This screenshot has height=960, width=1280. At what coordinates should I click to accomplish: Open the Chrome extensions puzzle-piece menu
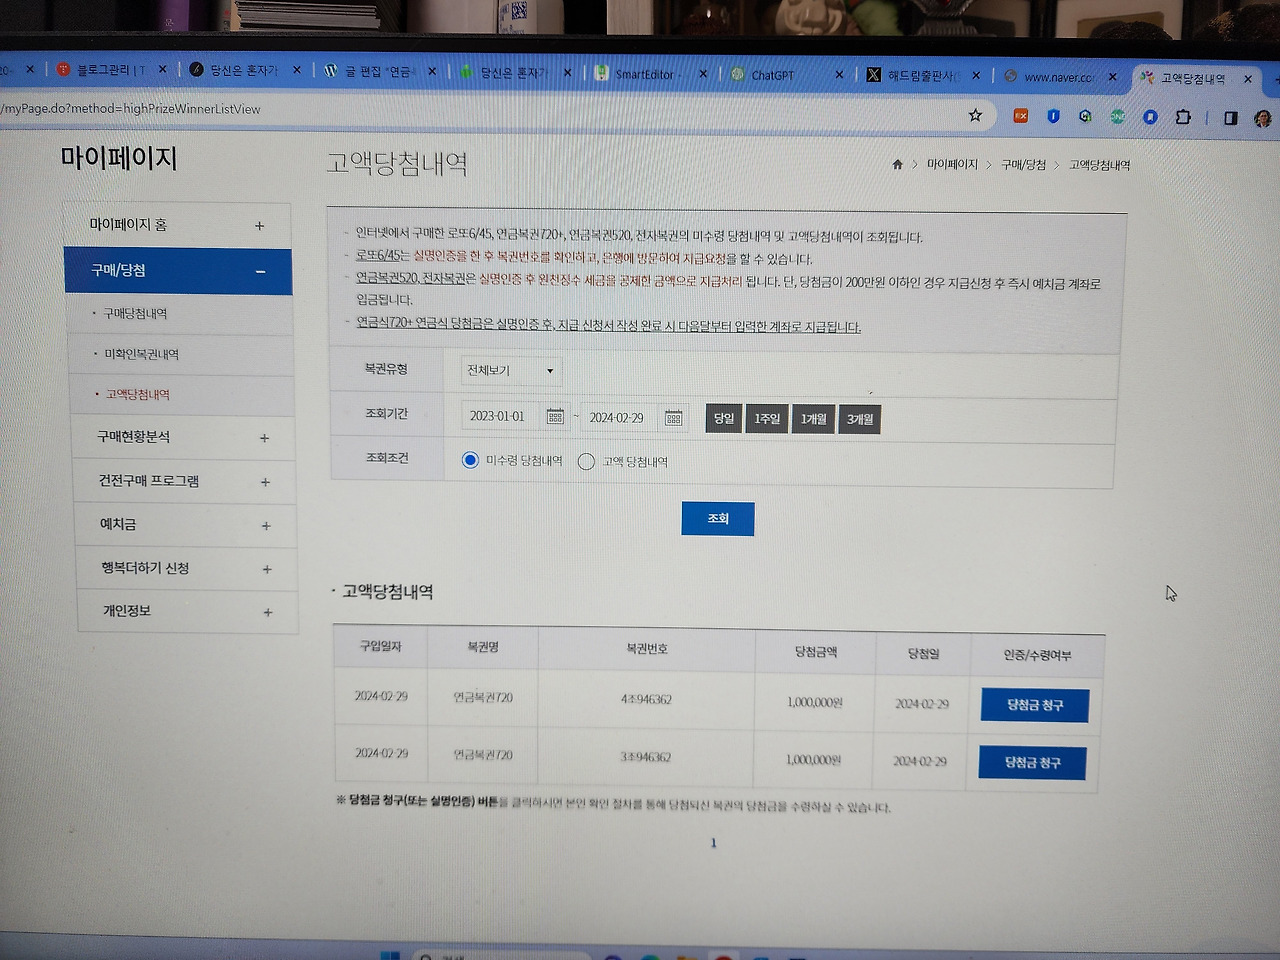click(x=1183, y=117)
